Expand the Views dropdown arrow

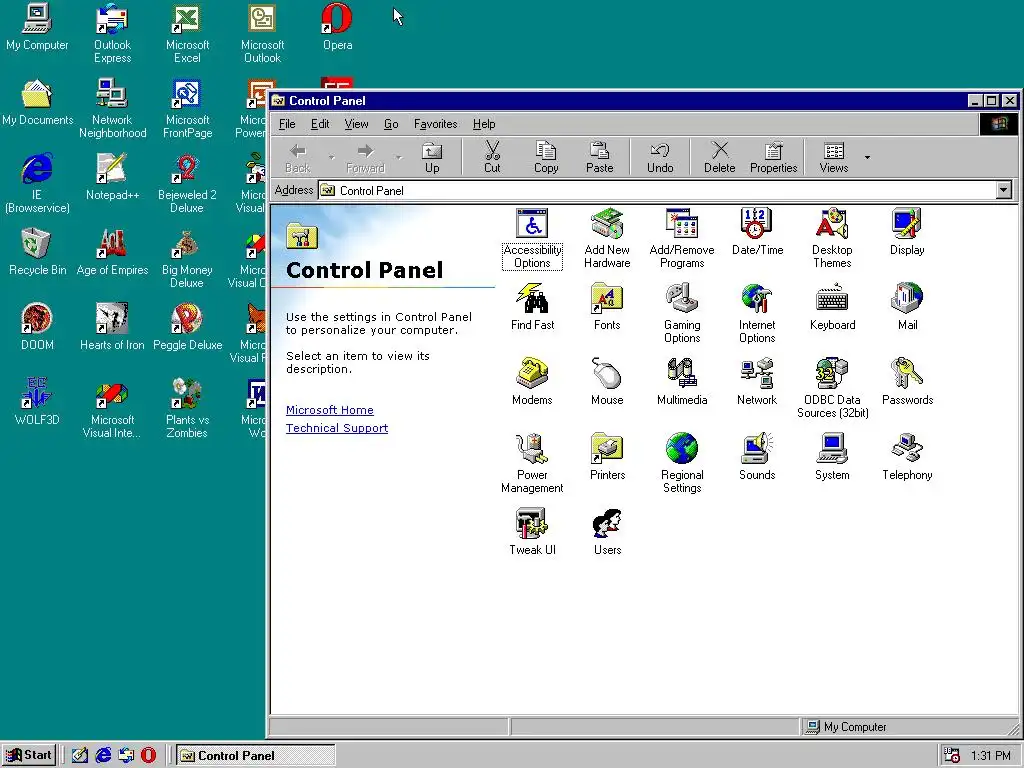pyautogui.click(x=867, y=157)
